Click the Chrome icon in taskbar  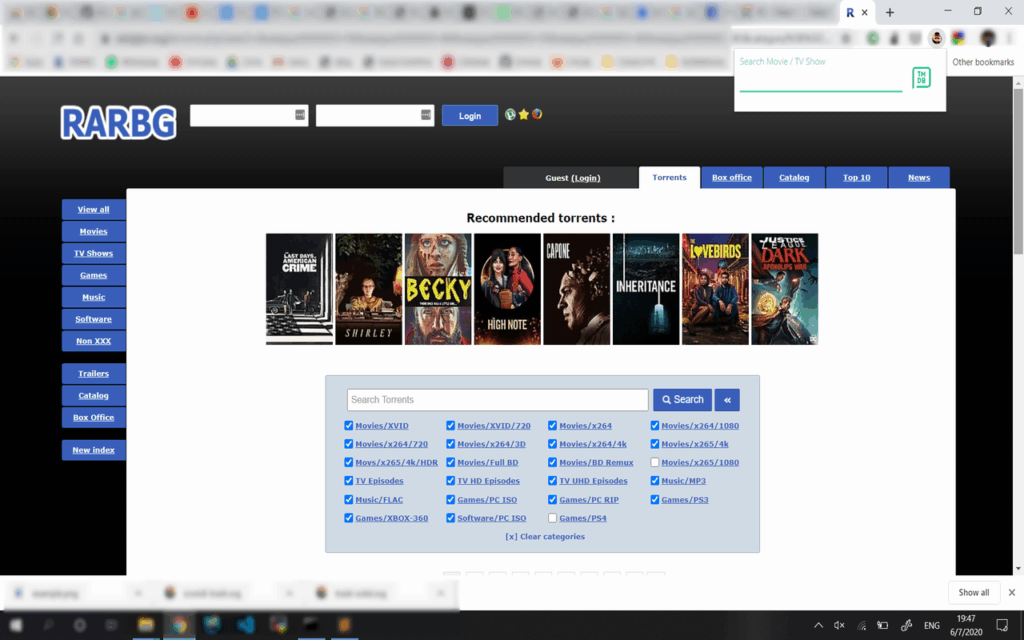[179, 625]
